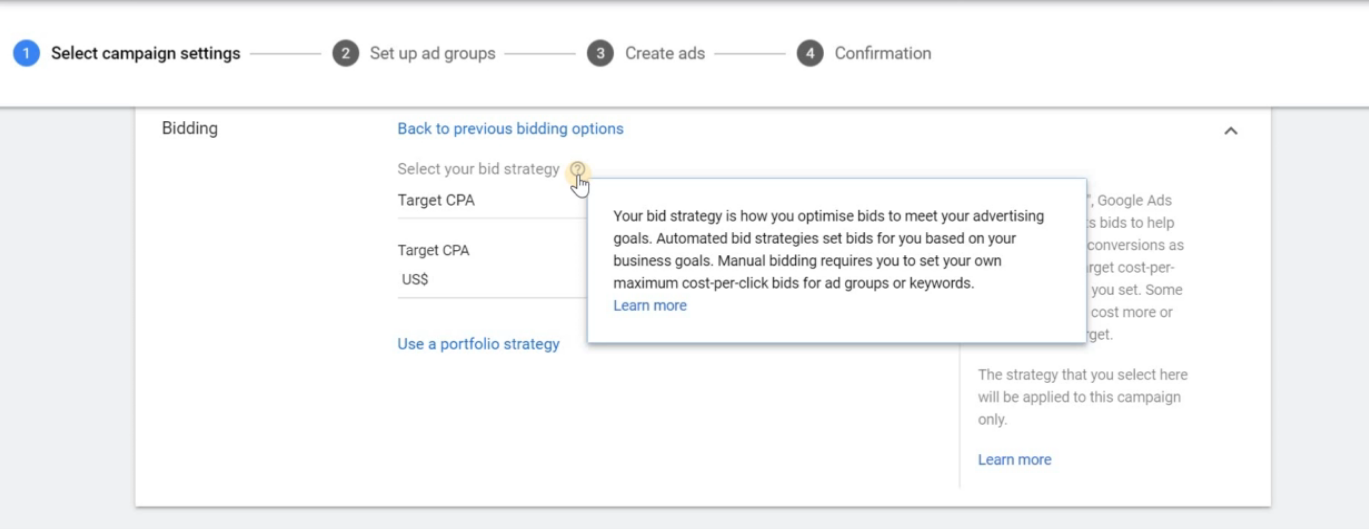Click the bid strategy help question mark
Screen dimensions: 1369x529
tap(578, 169)
